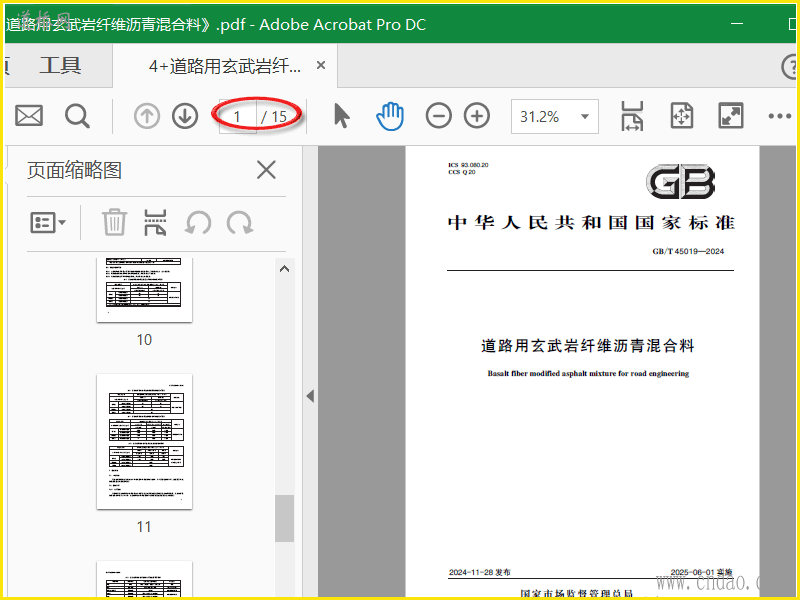Click standard number GB/T 45019—2024
The width and height of the screenshot is (800, 600).
[688, 251]
